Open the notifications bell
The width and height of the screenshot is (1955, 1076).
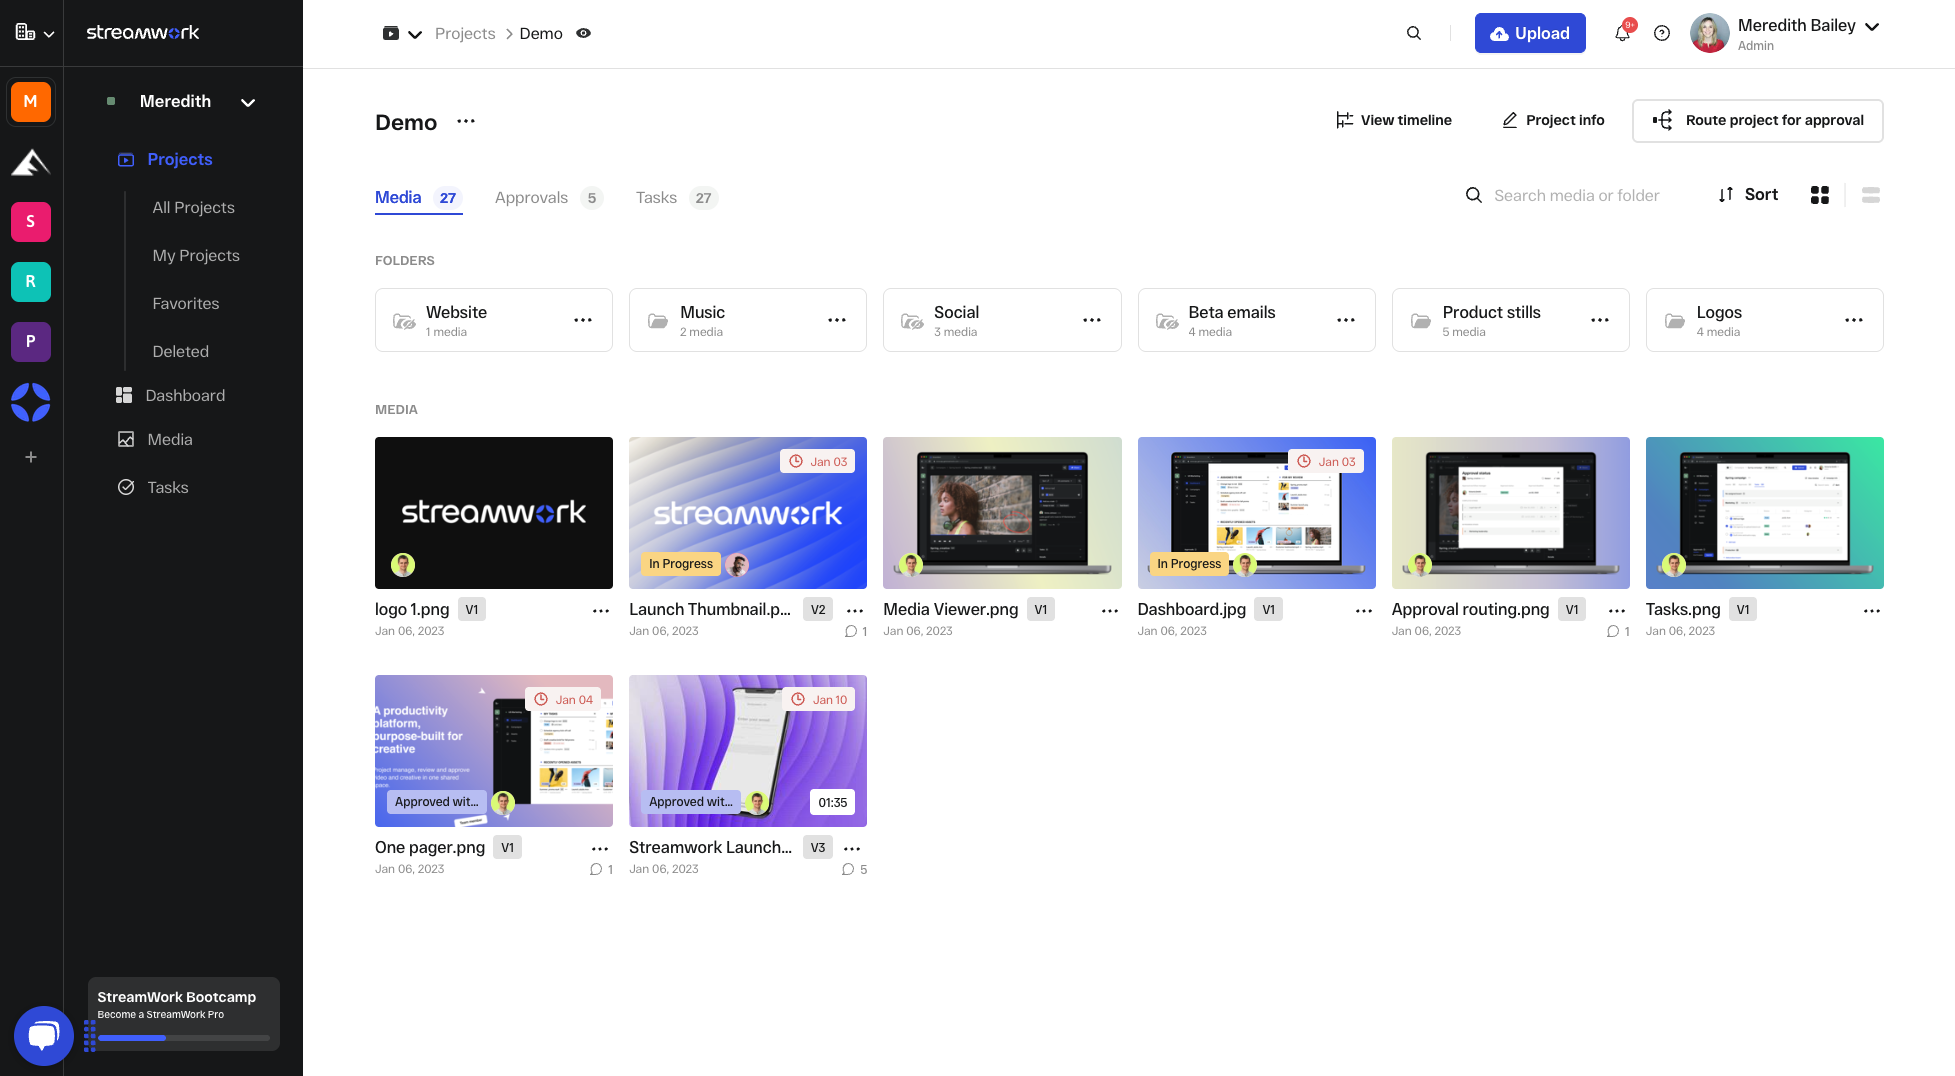[1623, 33]
